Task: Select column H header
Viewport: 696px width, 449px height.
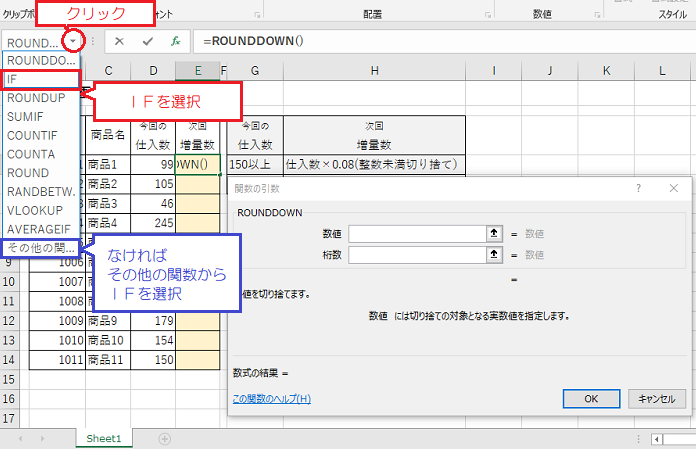Action: (375, 71)
